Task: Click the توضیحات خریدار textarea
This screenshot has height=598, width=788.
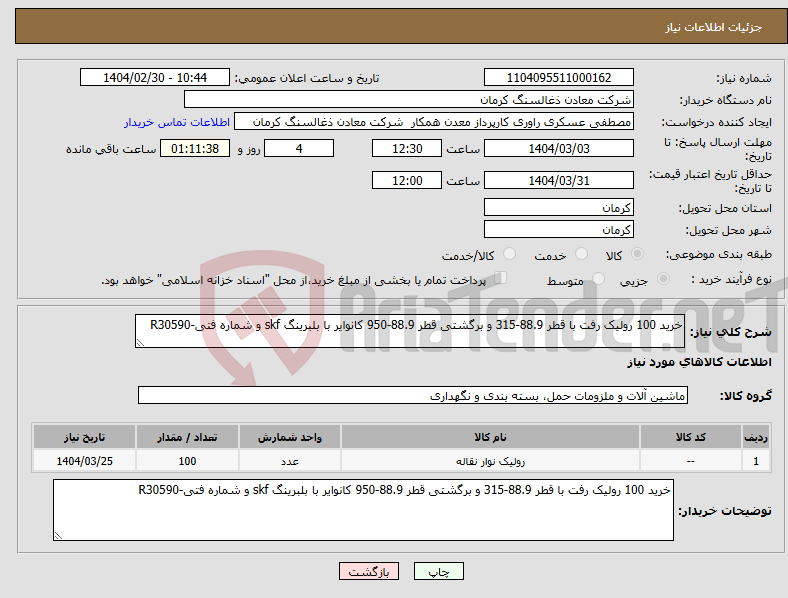Action: pyautogui.click(x=363, y=510)
